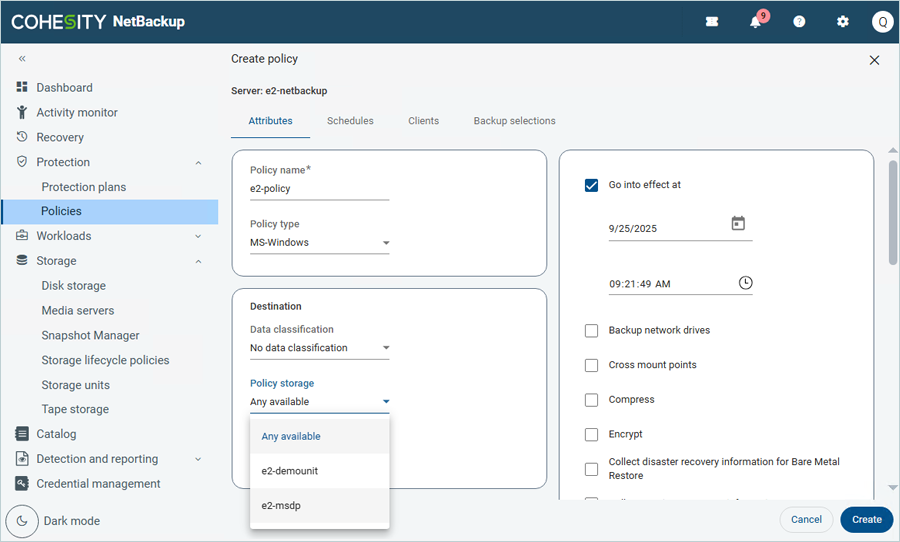Image resolution: width=900 pixels, height=542 pixels.
Task: Check the Encrypt checkbox
Action: (591, 435)
